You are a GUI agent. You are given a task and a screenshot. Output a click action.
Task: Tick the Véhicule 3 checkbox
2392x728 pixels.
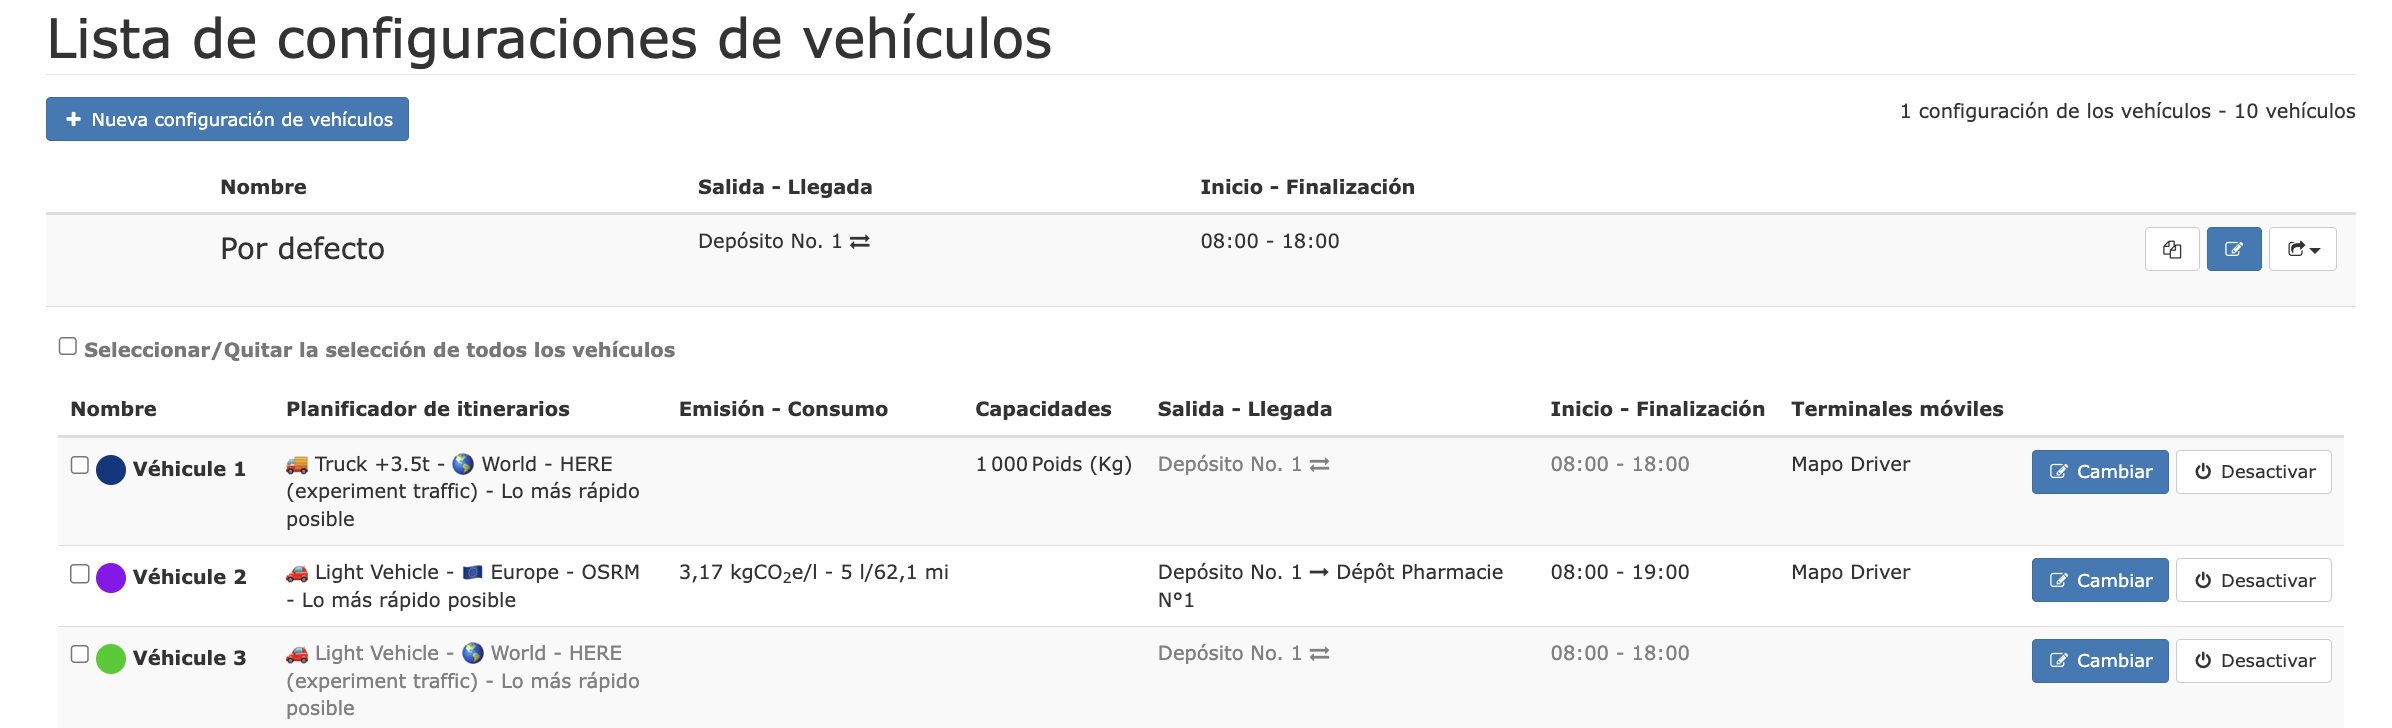click(x=80, y=654)
